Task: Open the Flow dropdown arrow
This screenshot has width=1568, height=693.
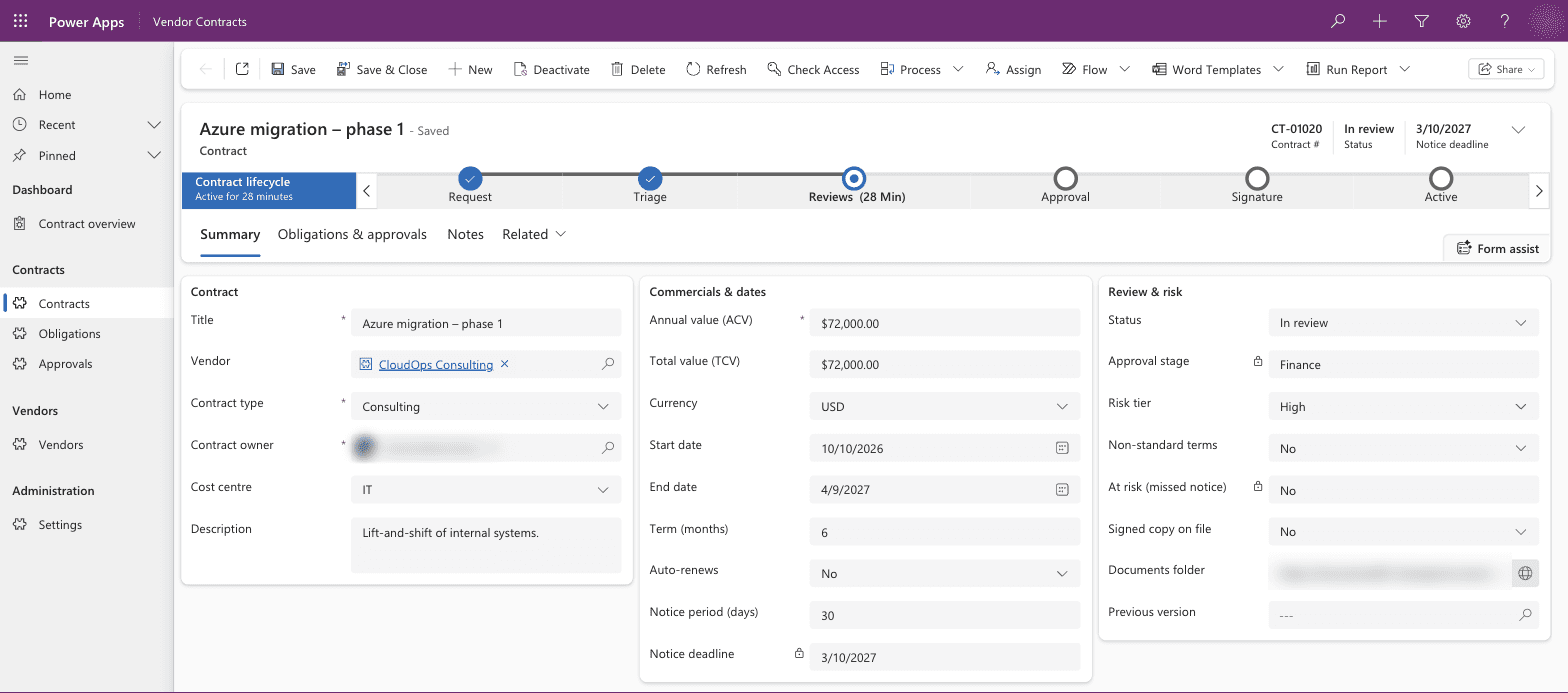Action: (x=1124, y=69)
